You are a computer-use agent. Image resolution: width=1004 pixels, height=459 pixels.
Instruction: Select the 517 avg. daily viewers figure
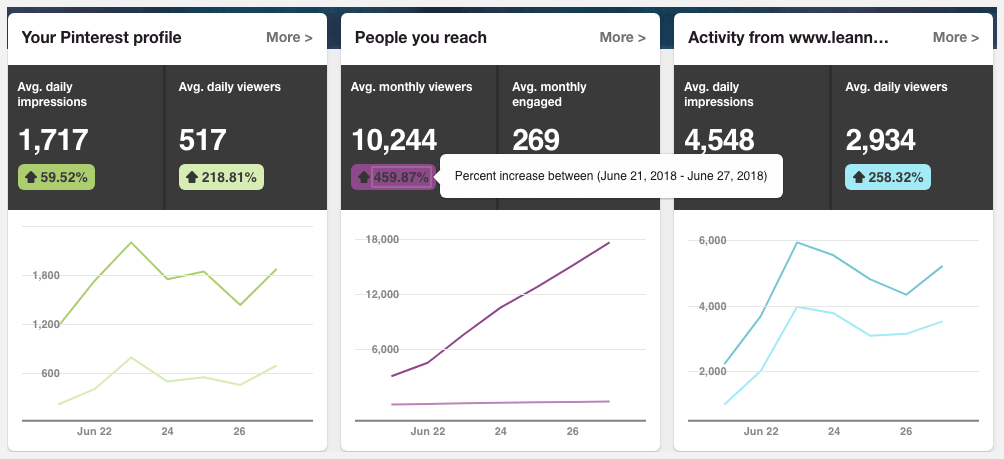[x=202, y=140]
